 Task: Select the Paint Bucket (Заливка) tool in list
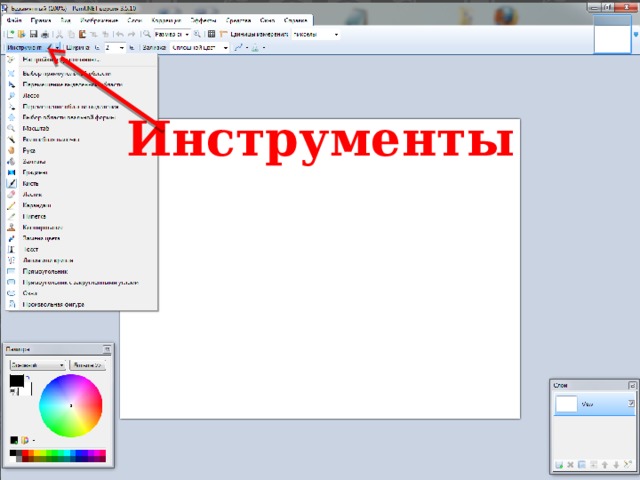click(x=82, y=162)
